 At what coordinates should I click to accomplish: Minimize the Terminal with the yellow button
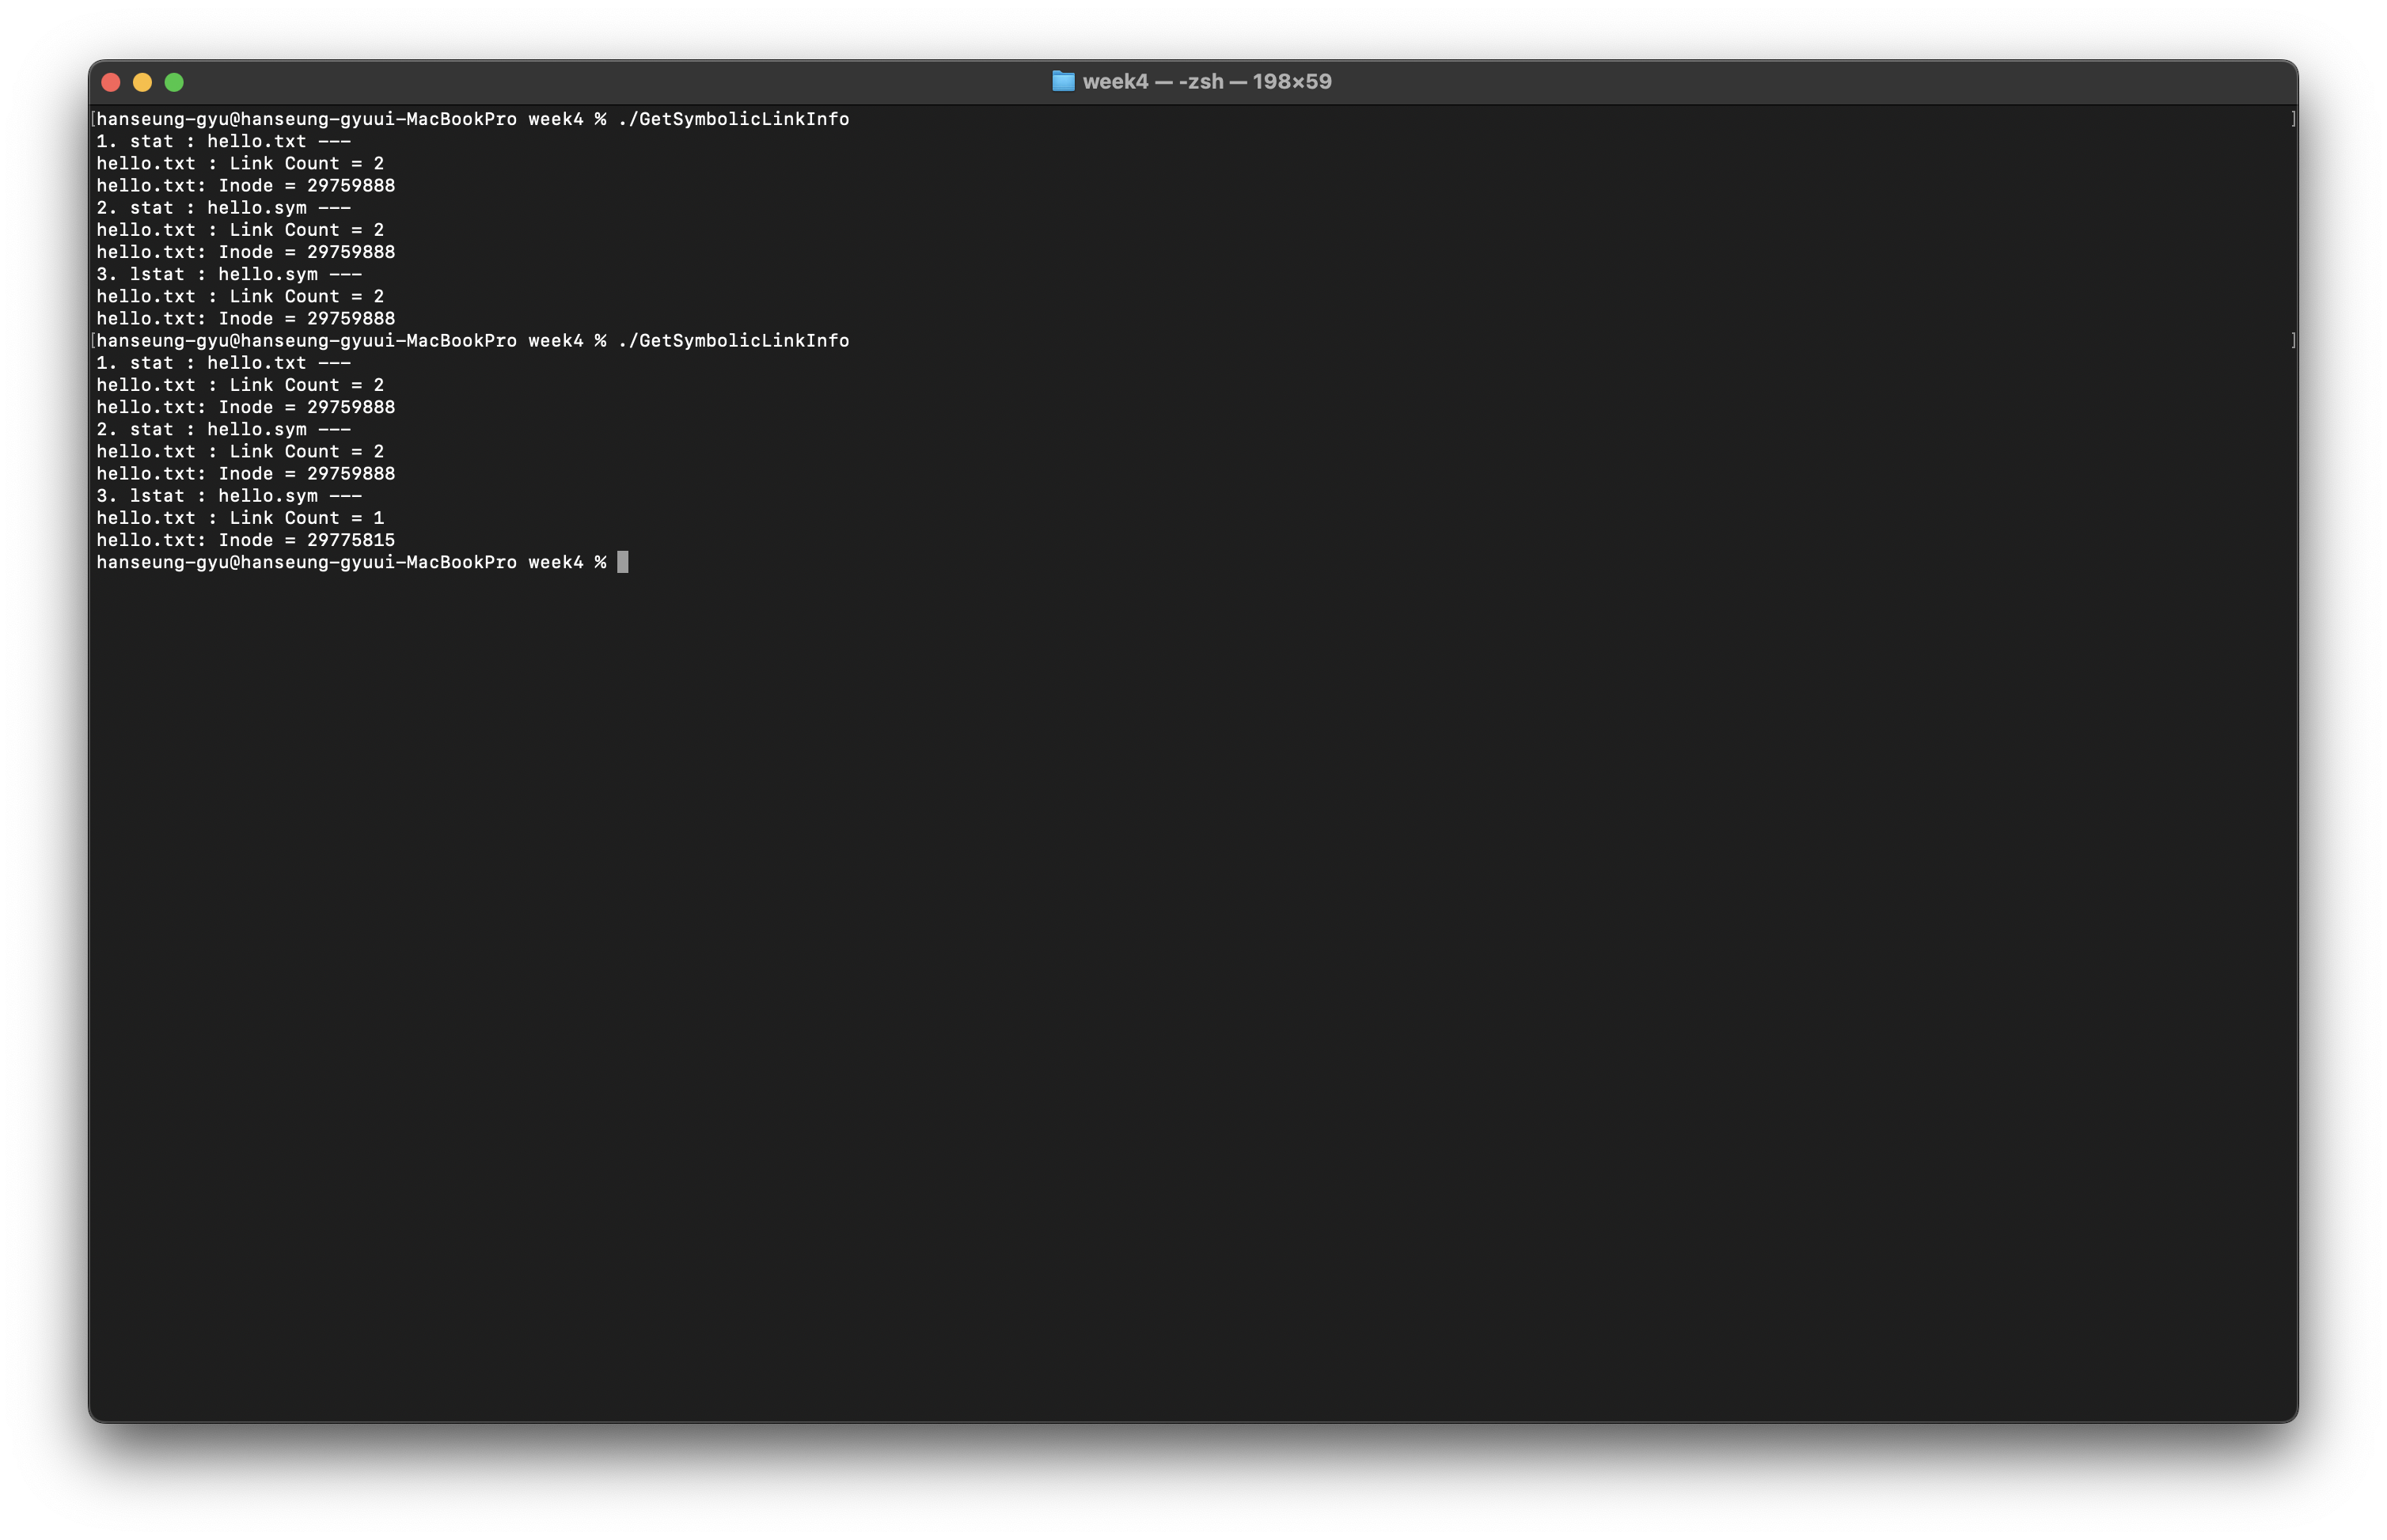click(142, 82)
